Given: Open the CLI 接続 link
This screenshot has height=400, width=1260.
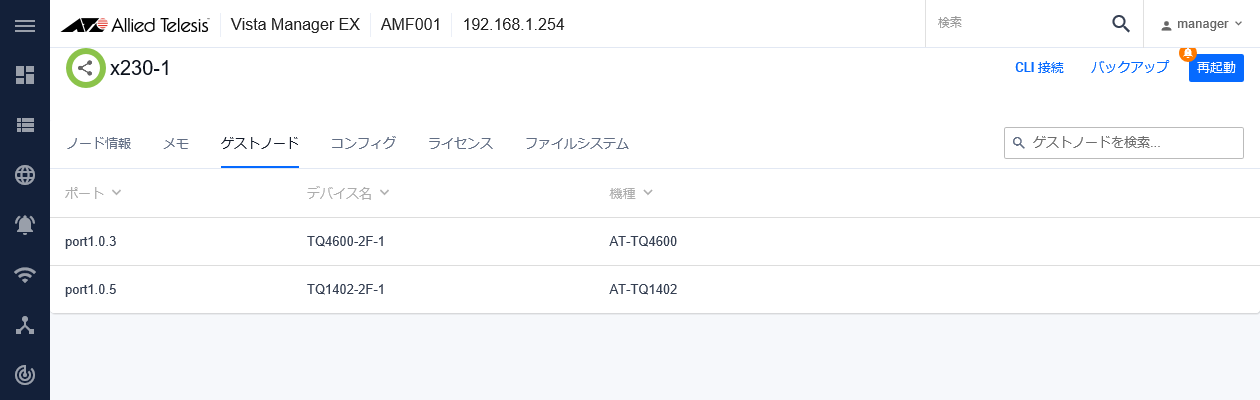Looking at the screenshot, I should point(1039,68).
